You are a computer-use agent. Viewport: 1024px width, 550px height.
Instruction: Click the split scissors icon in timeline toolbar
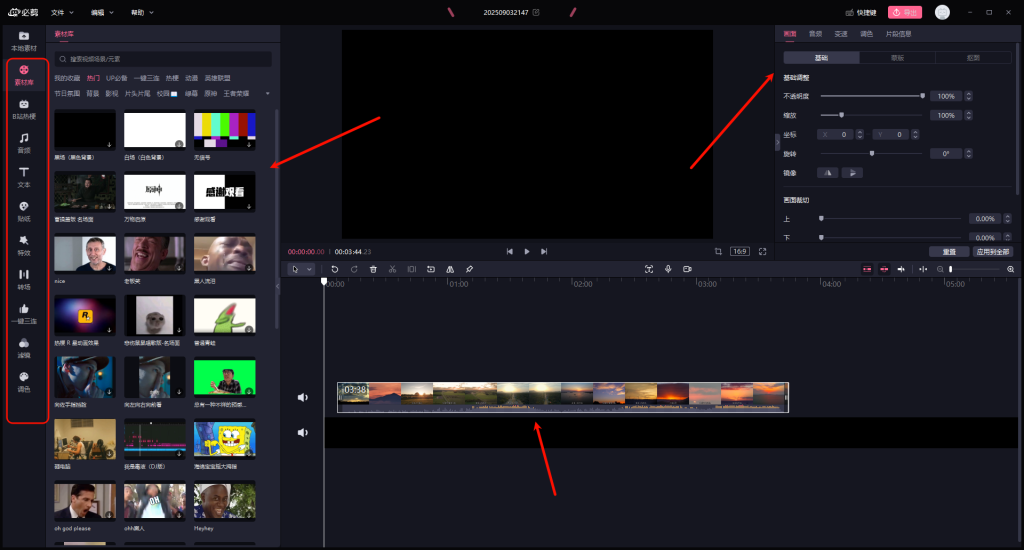tap(393, 269)
